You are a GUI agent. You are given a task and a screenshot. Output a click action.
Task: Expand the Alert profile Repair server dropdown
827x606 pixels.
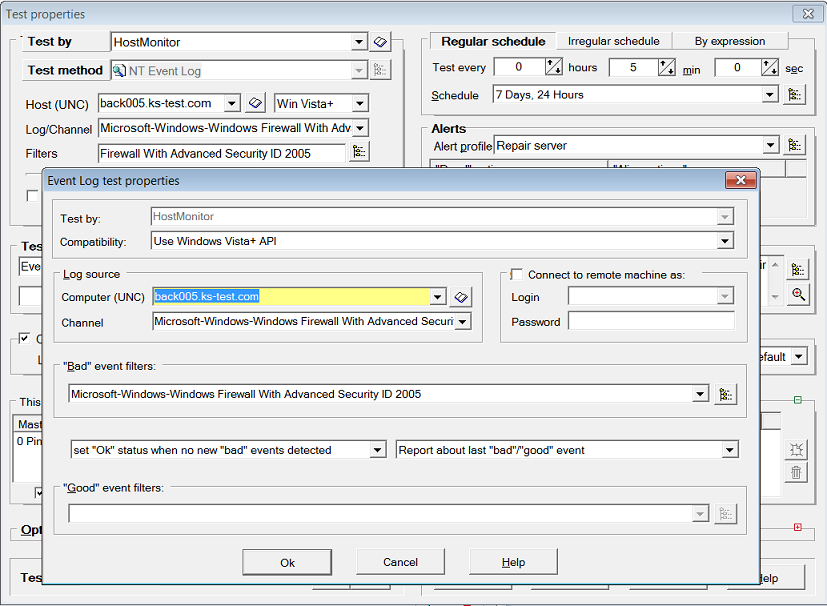point(771,145)
